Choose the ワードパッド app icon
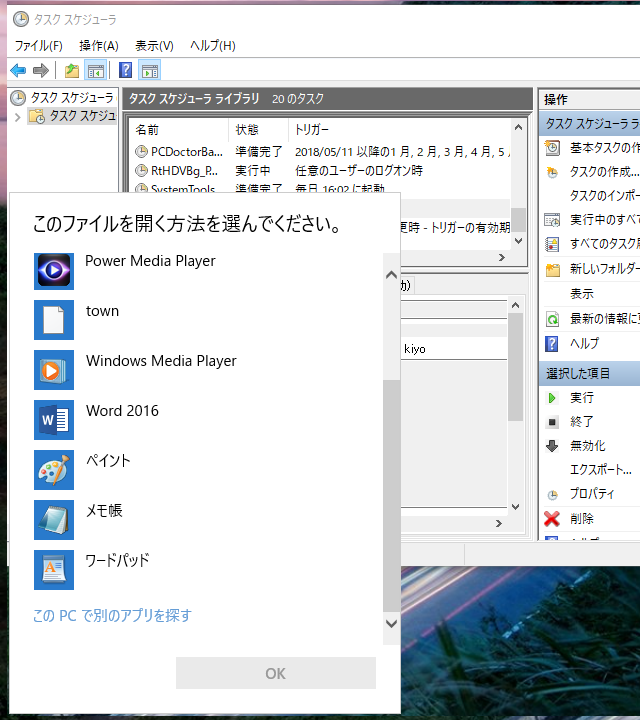Viewport: 640px width, 720px height. pyautogui.click(x=54, y=570)
